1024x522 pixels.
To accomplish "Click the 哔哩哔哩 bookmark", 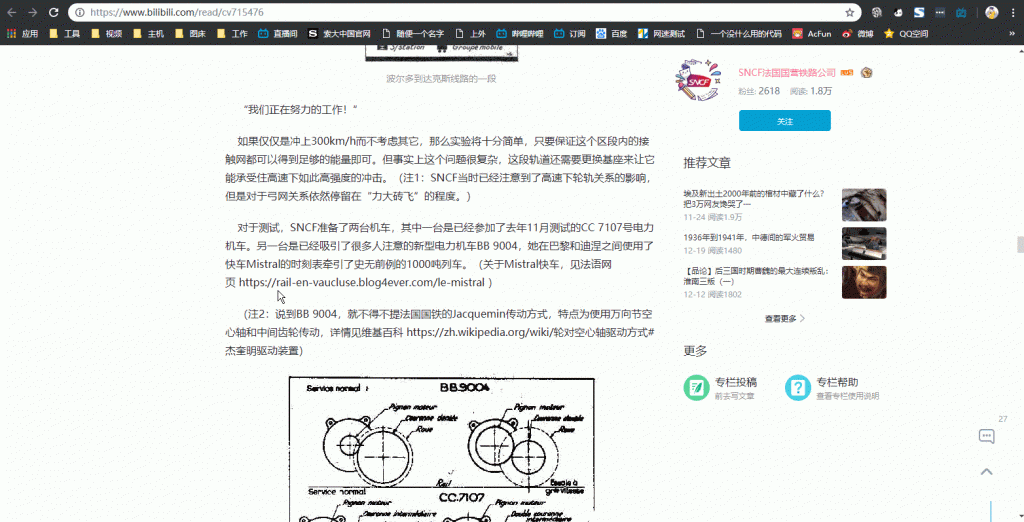I will coord(519,33).
